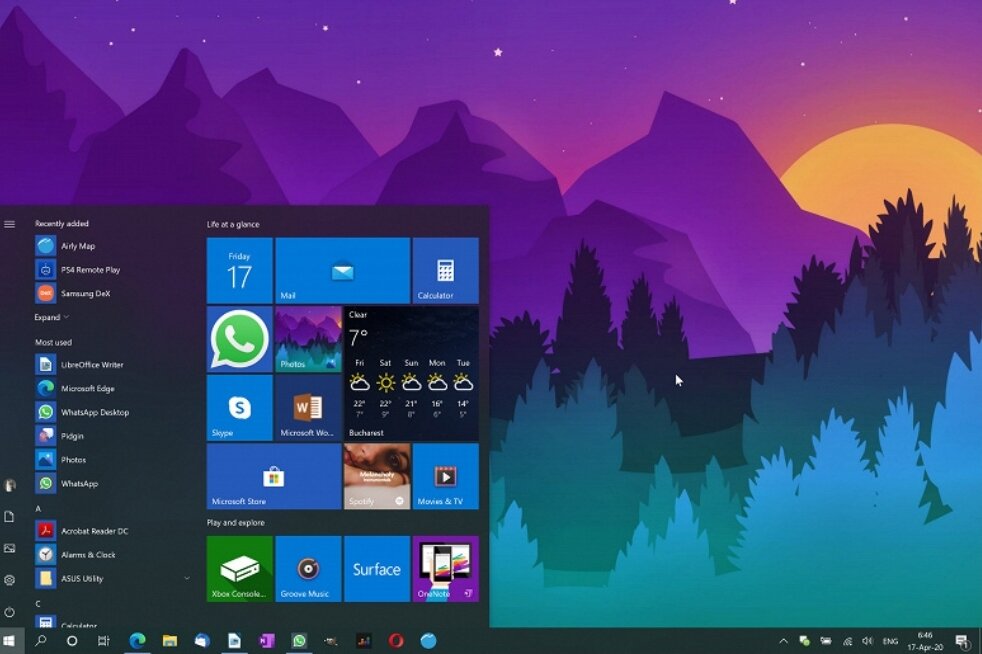Open Opera browser from the taskbar

coord(396,641)
